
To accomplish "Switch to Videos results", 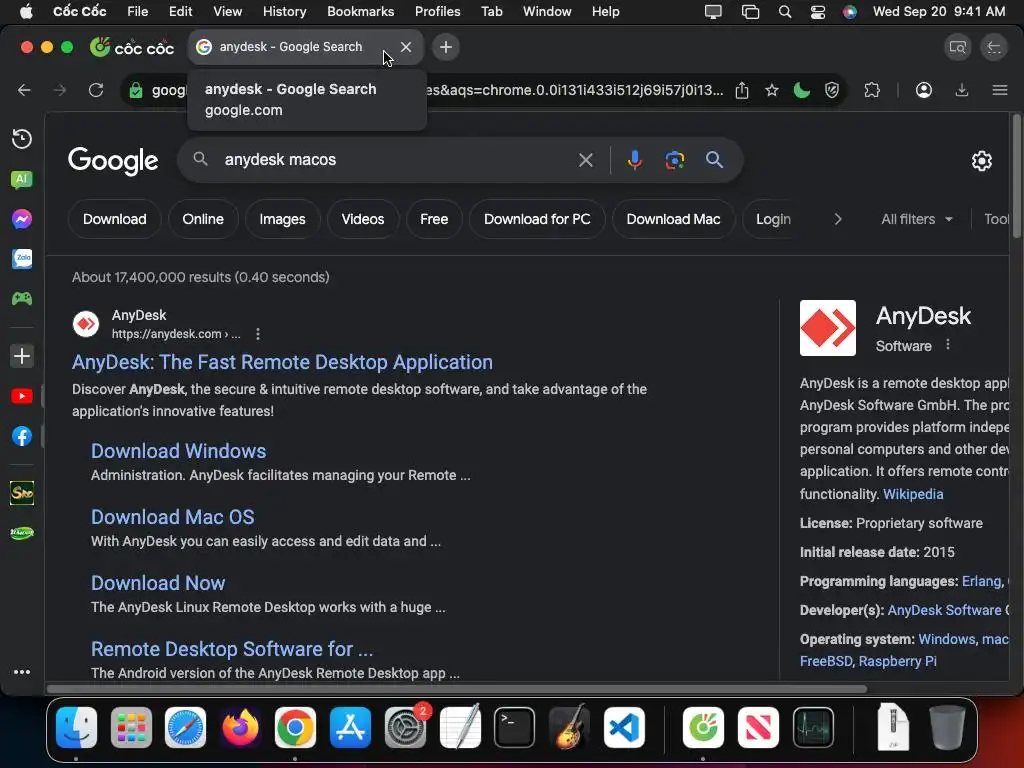I will click(x=362, y=219).
